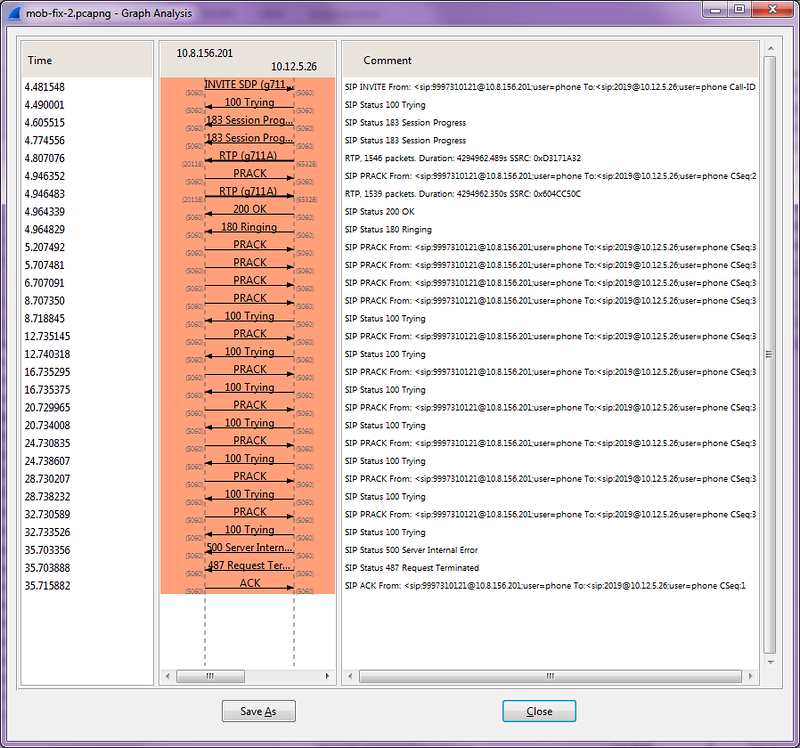Select the first PRACK message arrow

(x=248, y=175)
